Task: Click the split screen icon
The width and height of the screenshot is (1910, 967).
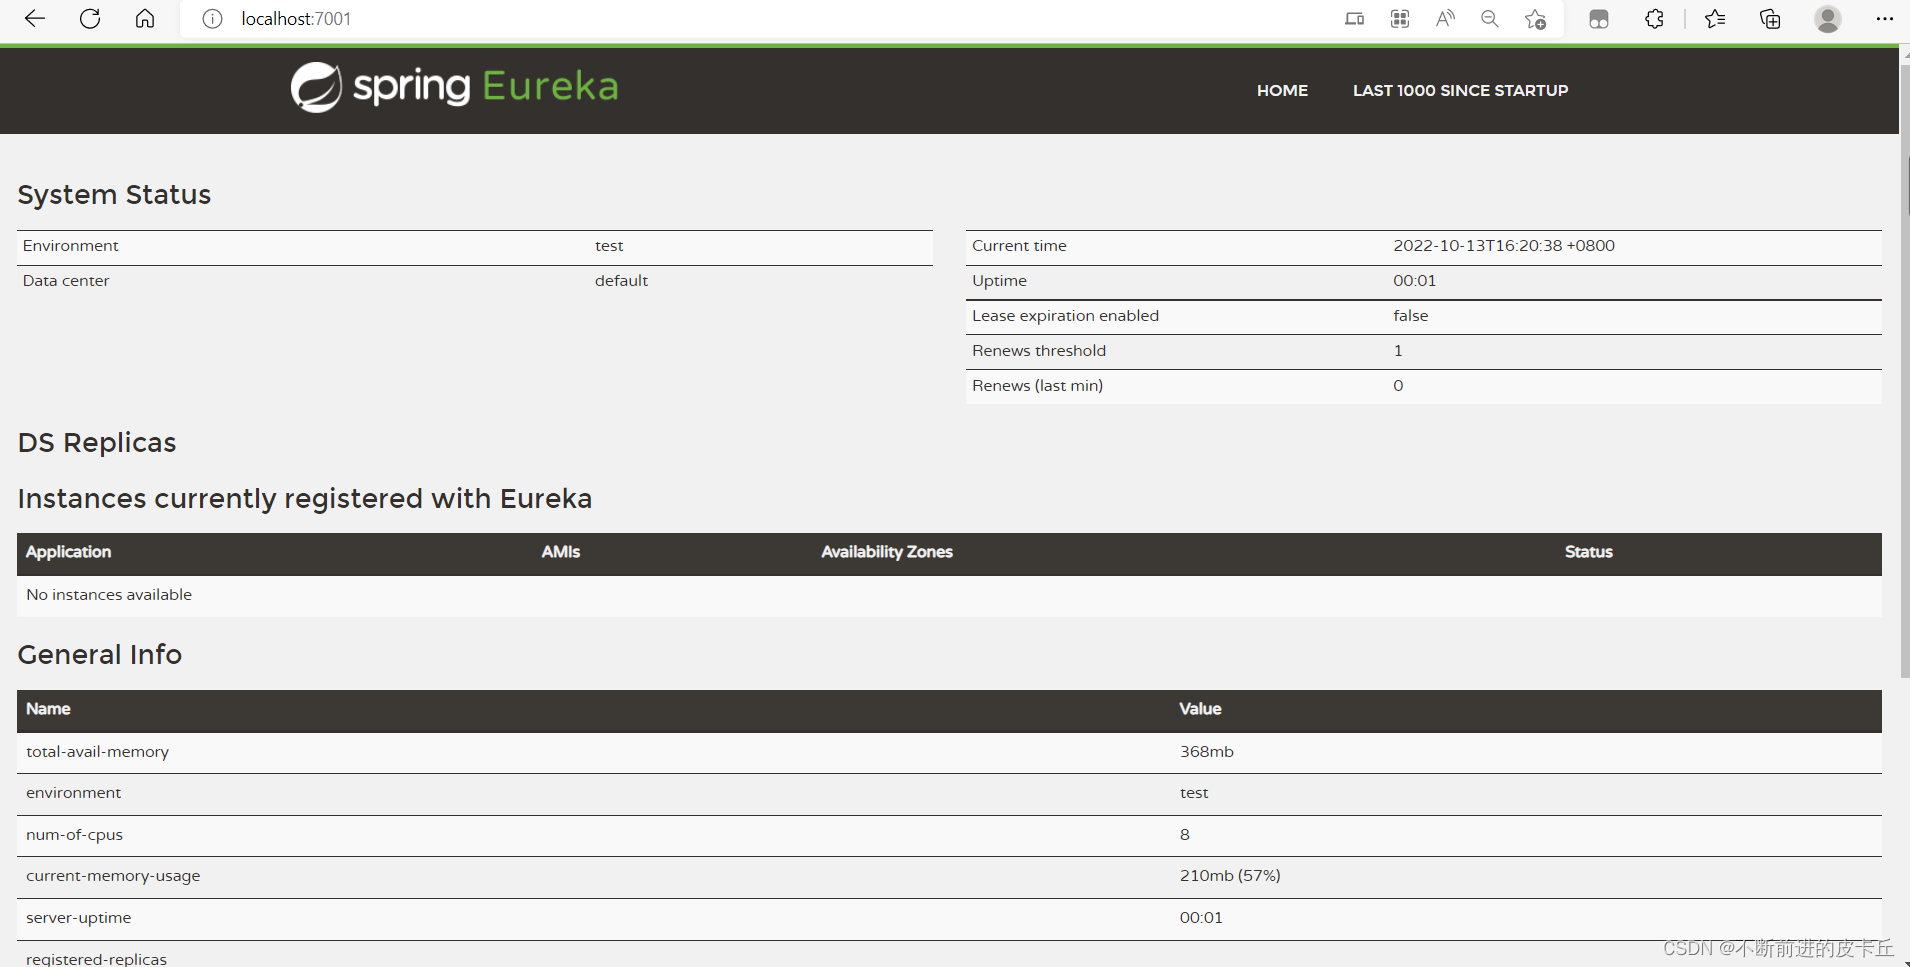Action: 1599,19
